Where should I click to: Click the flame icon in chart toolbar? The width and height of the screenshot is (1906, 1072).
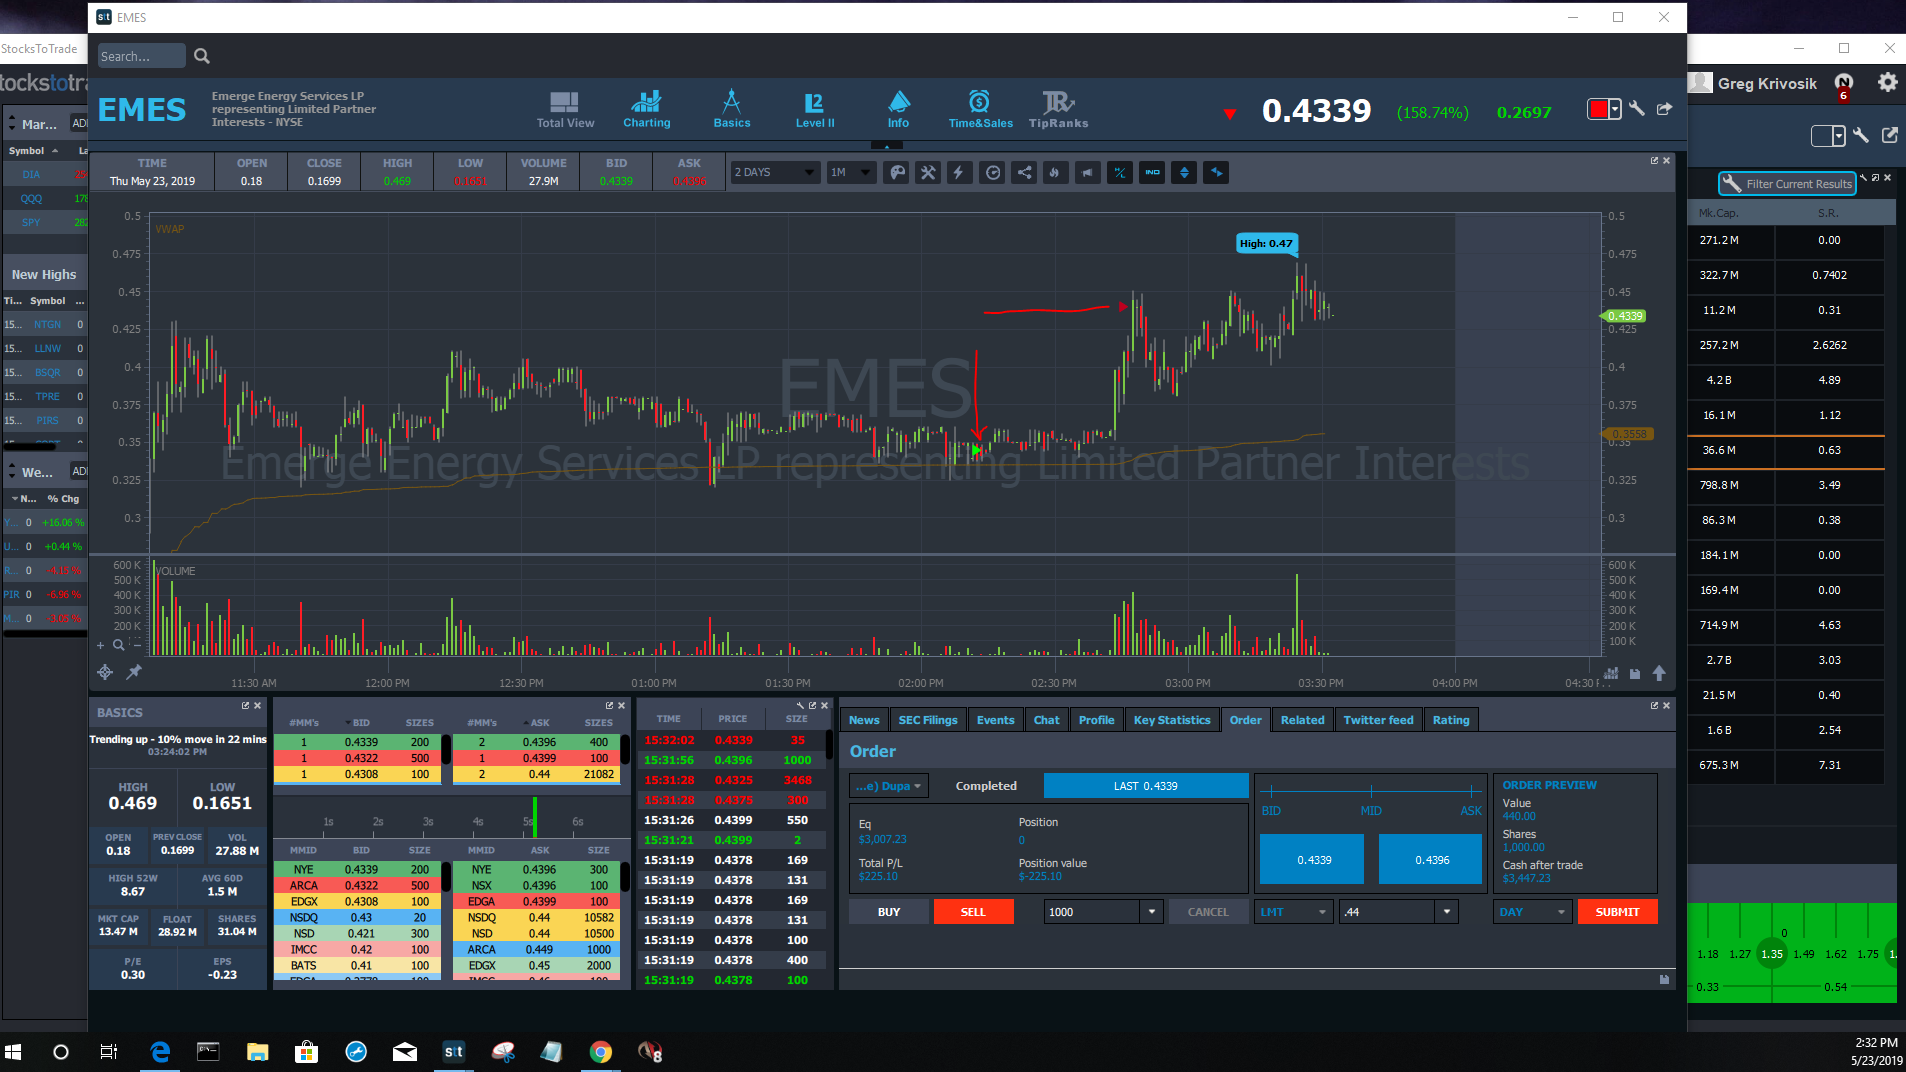1055,172
